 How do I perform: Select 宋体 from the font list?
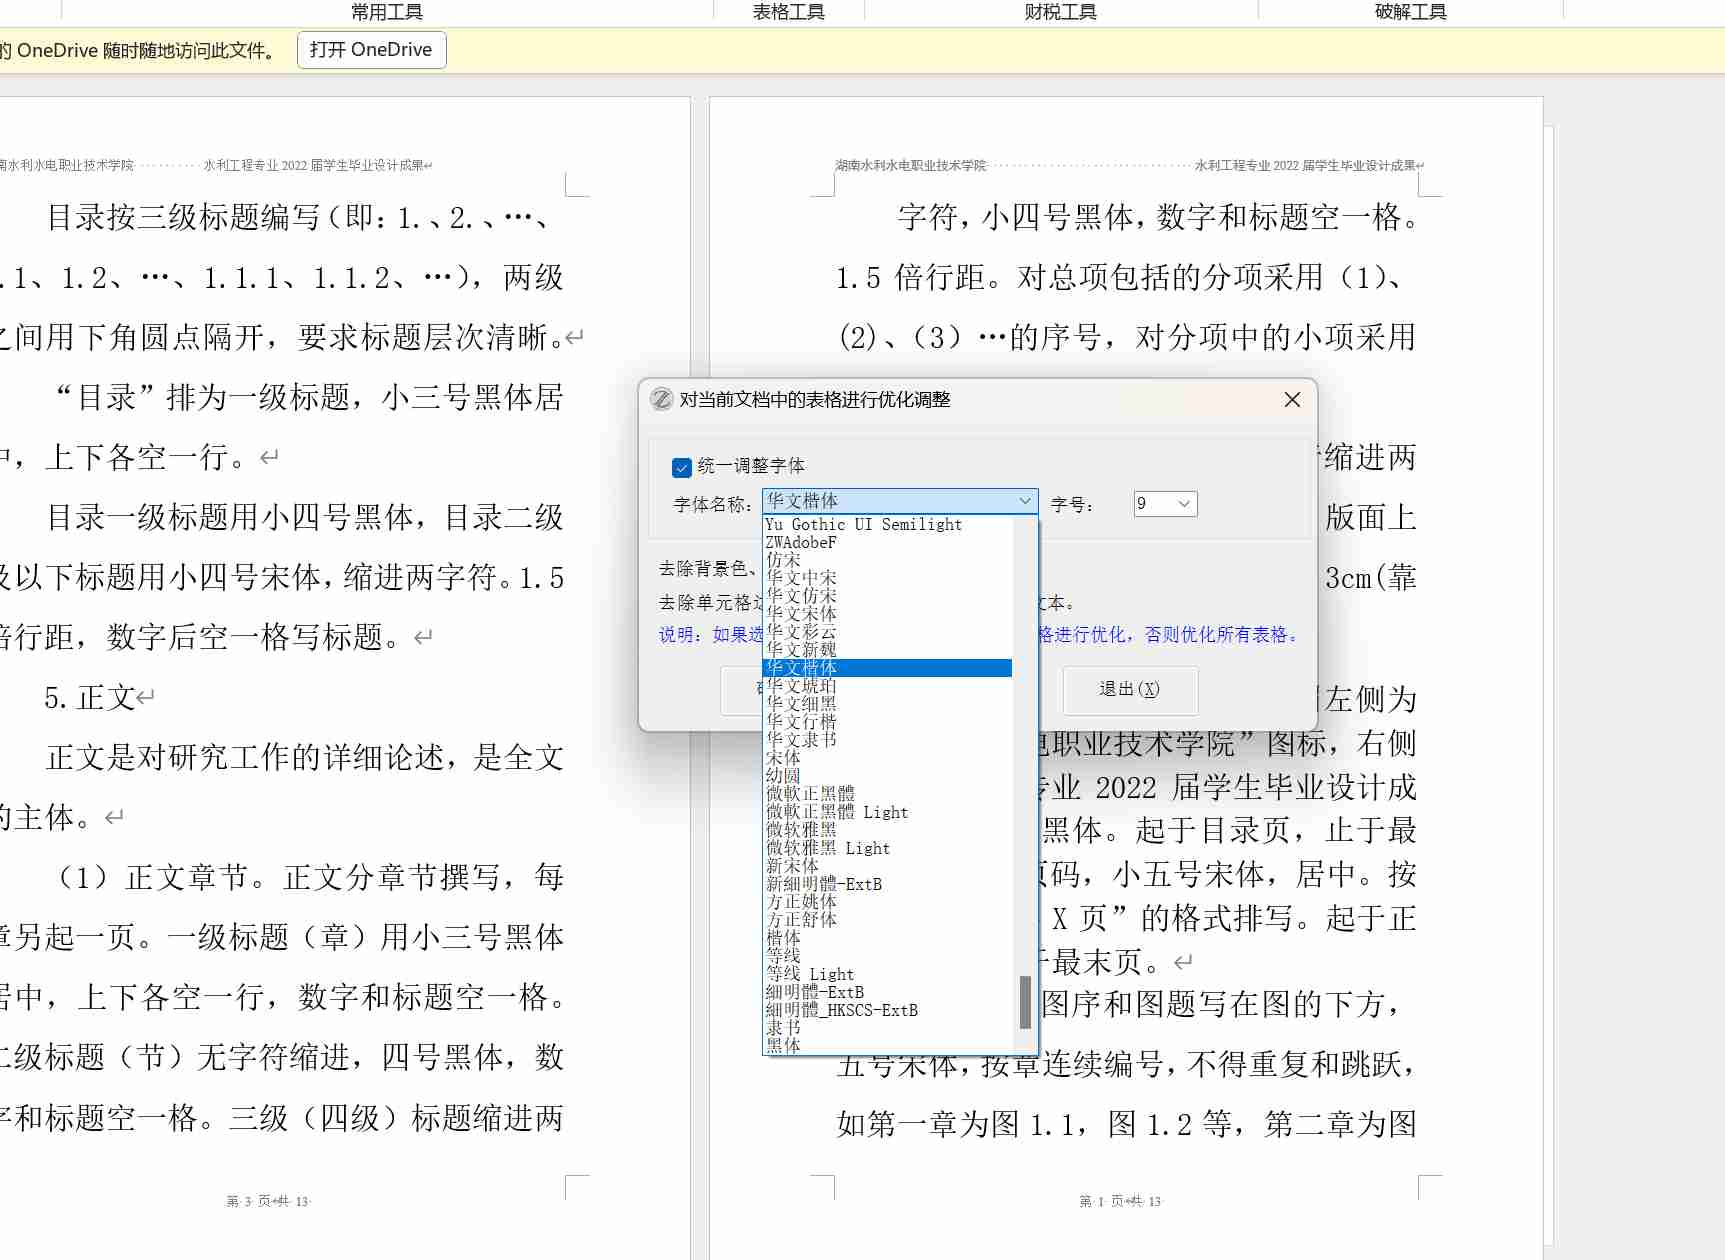tap(784, 758)
